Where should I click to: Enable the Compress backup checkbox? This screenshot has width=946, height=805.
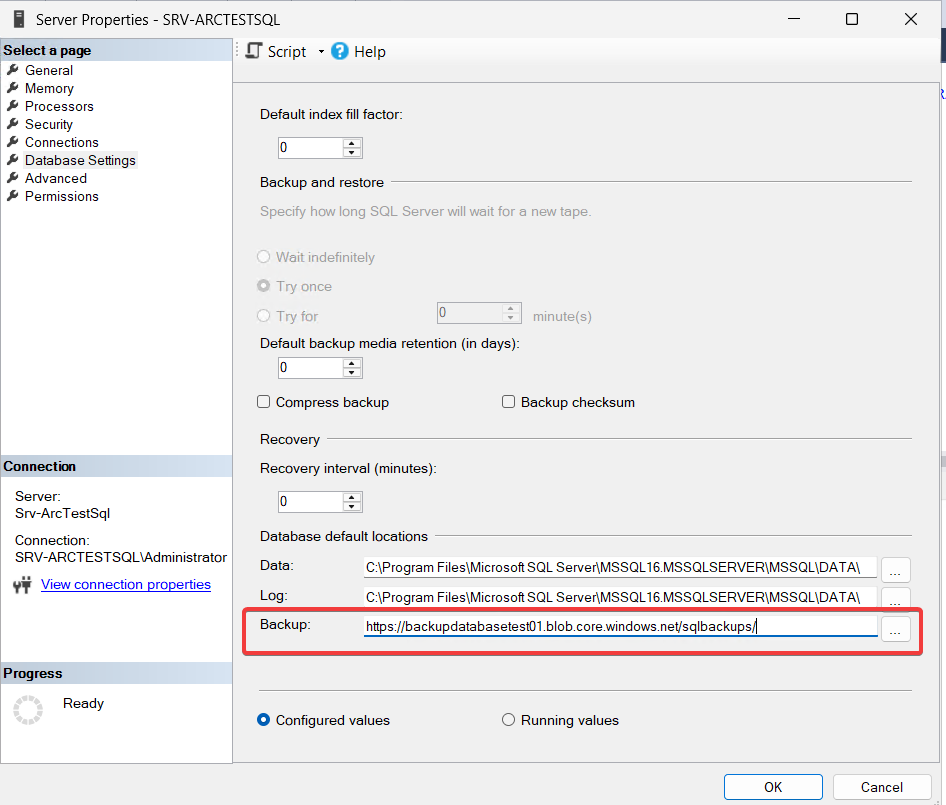click(x=264, y=402)
